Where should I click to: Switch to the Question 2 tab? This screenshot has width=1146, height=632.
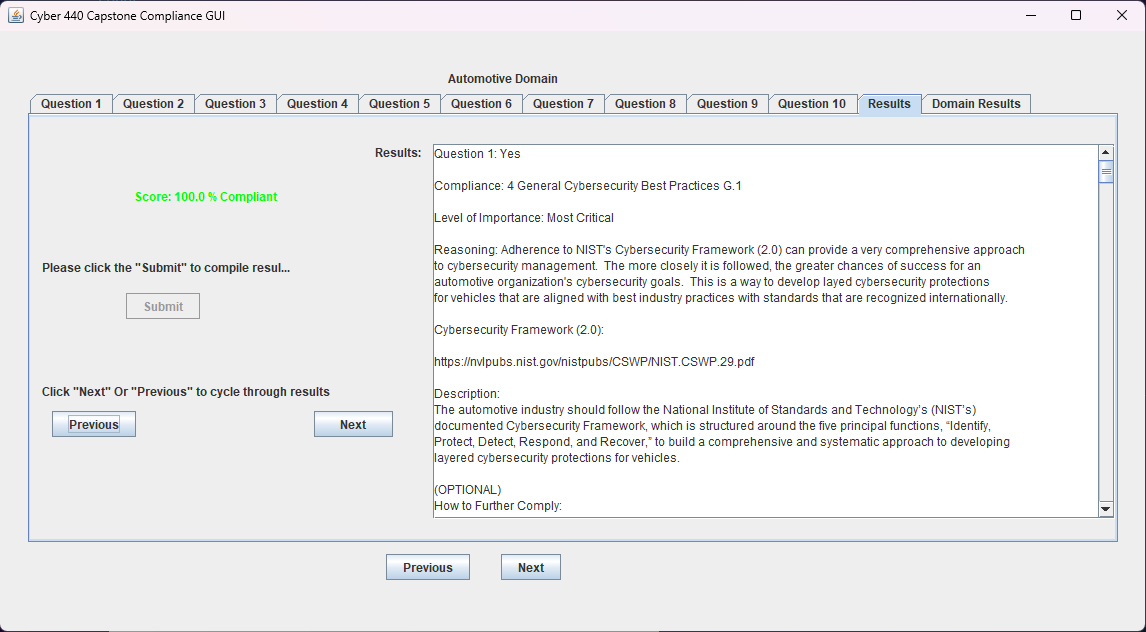(x=153, y=104)
